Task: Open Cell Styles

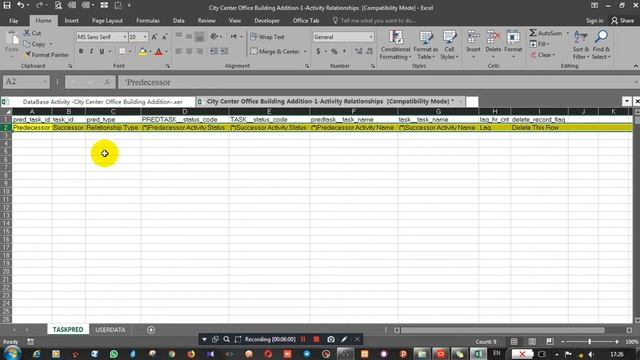Action: point(449,45)
